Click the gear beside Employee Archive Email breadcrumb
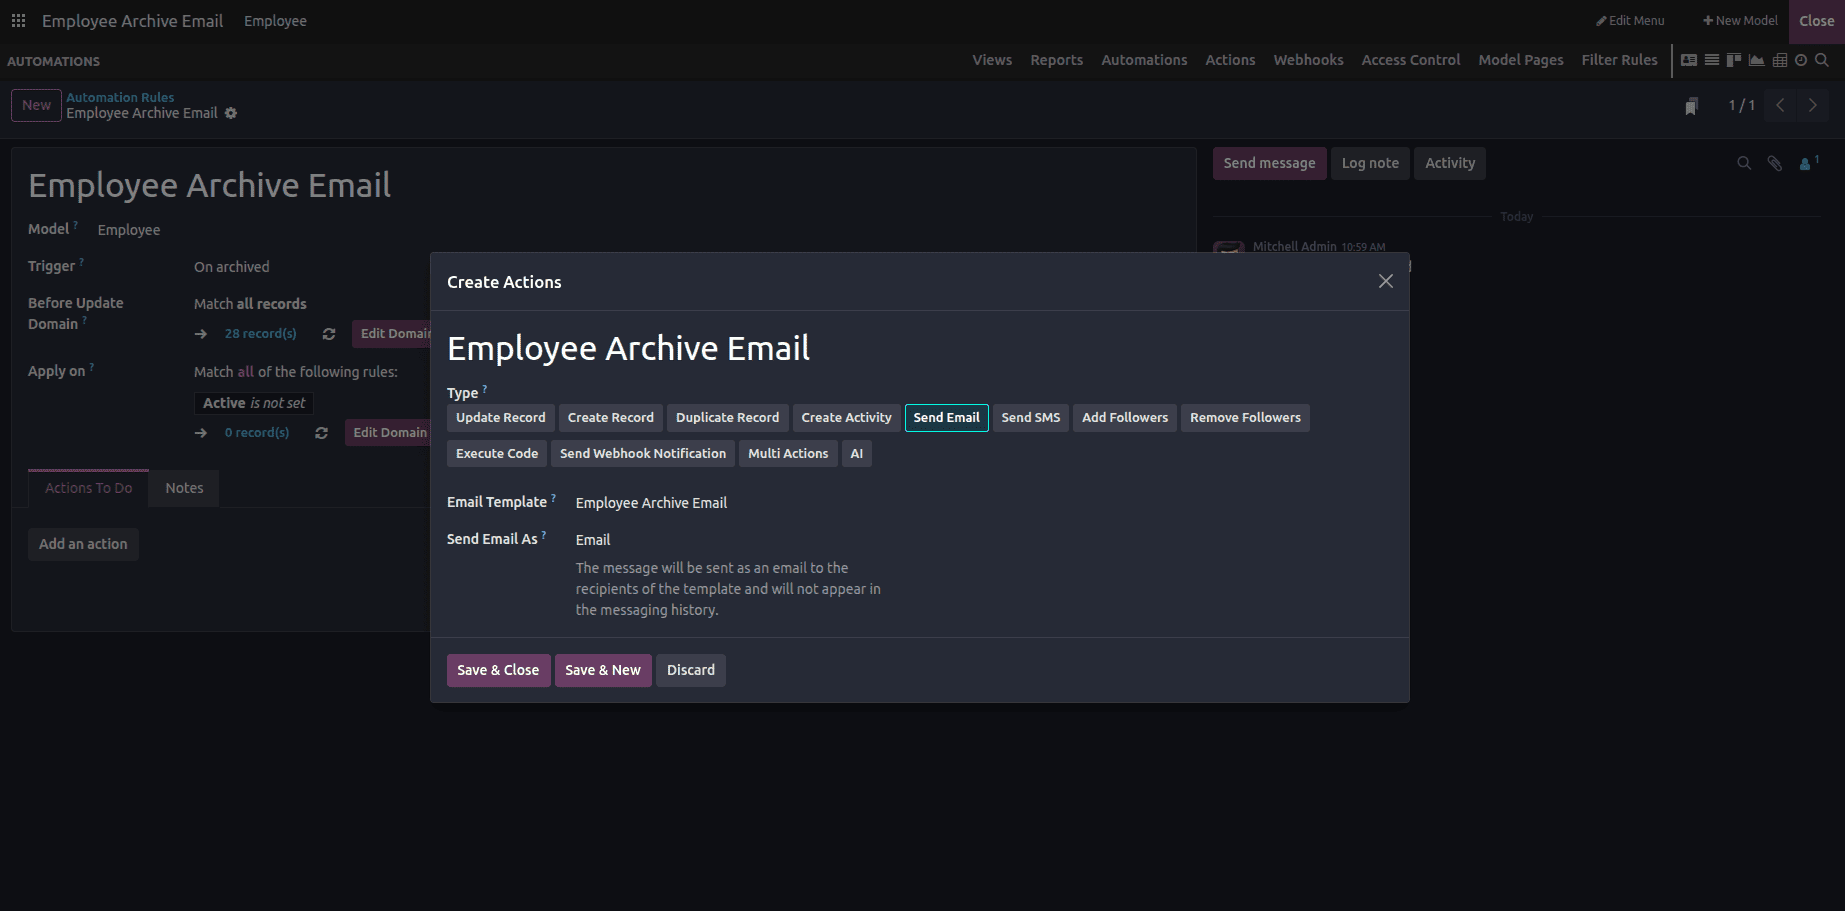 pyautogui.click(x=231, y=113)
